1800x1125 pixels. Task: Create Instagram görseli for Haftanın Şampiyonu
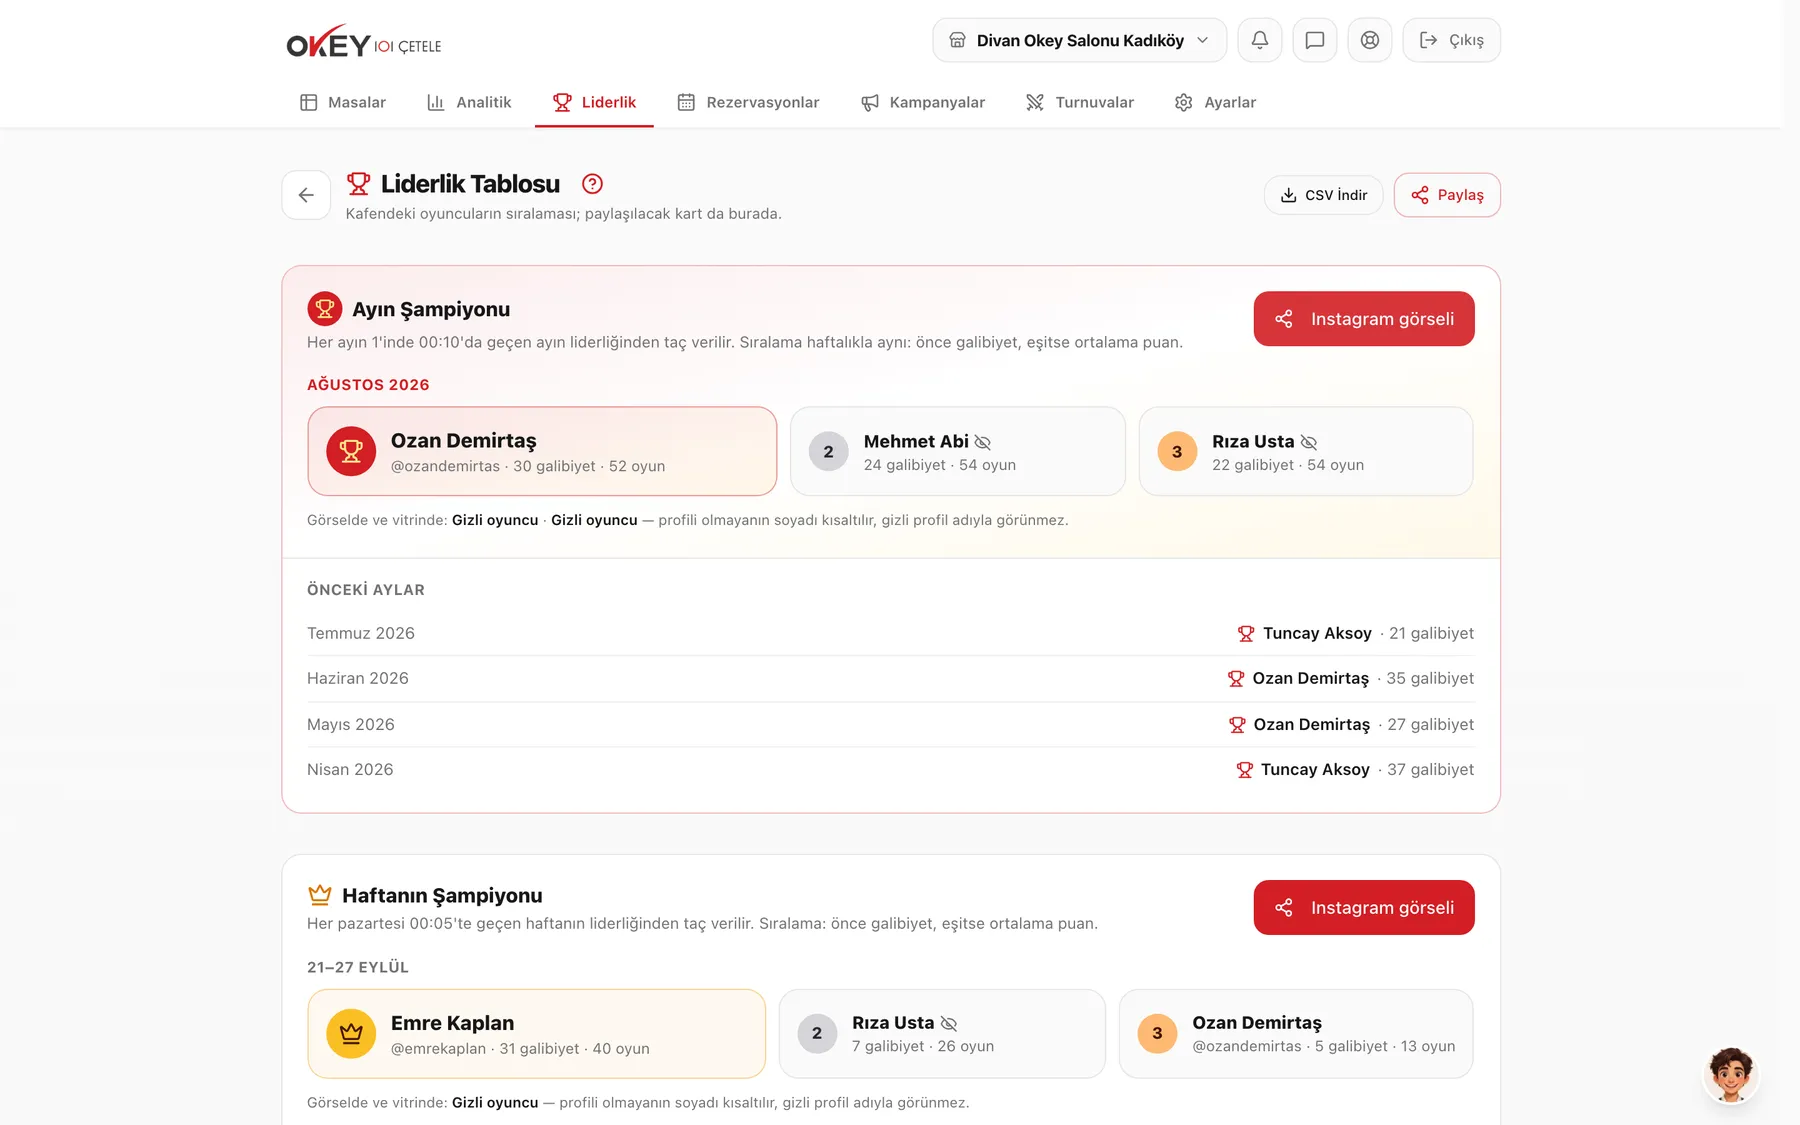click(1364, 908)
